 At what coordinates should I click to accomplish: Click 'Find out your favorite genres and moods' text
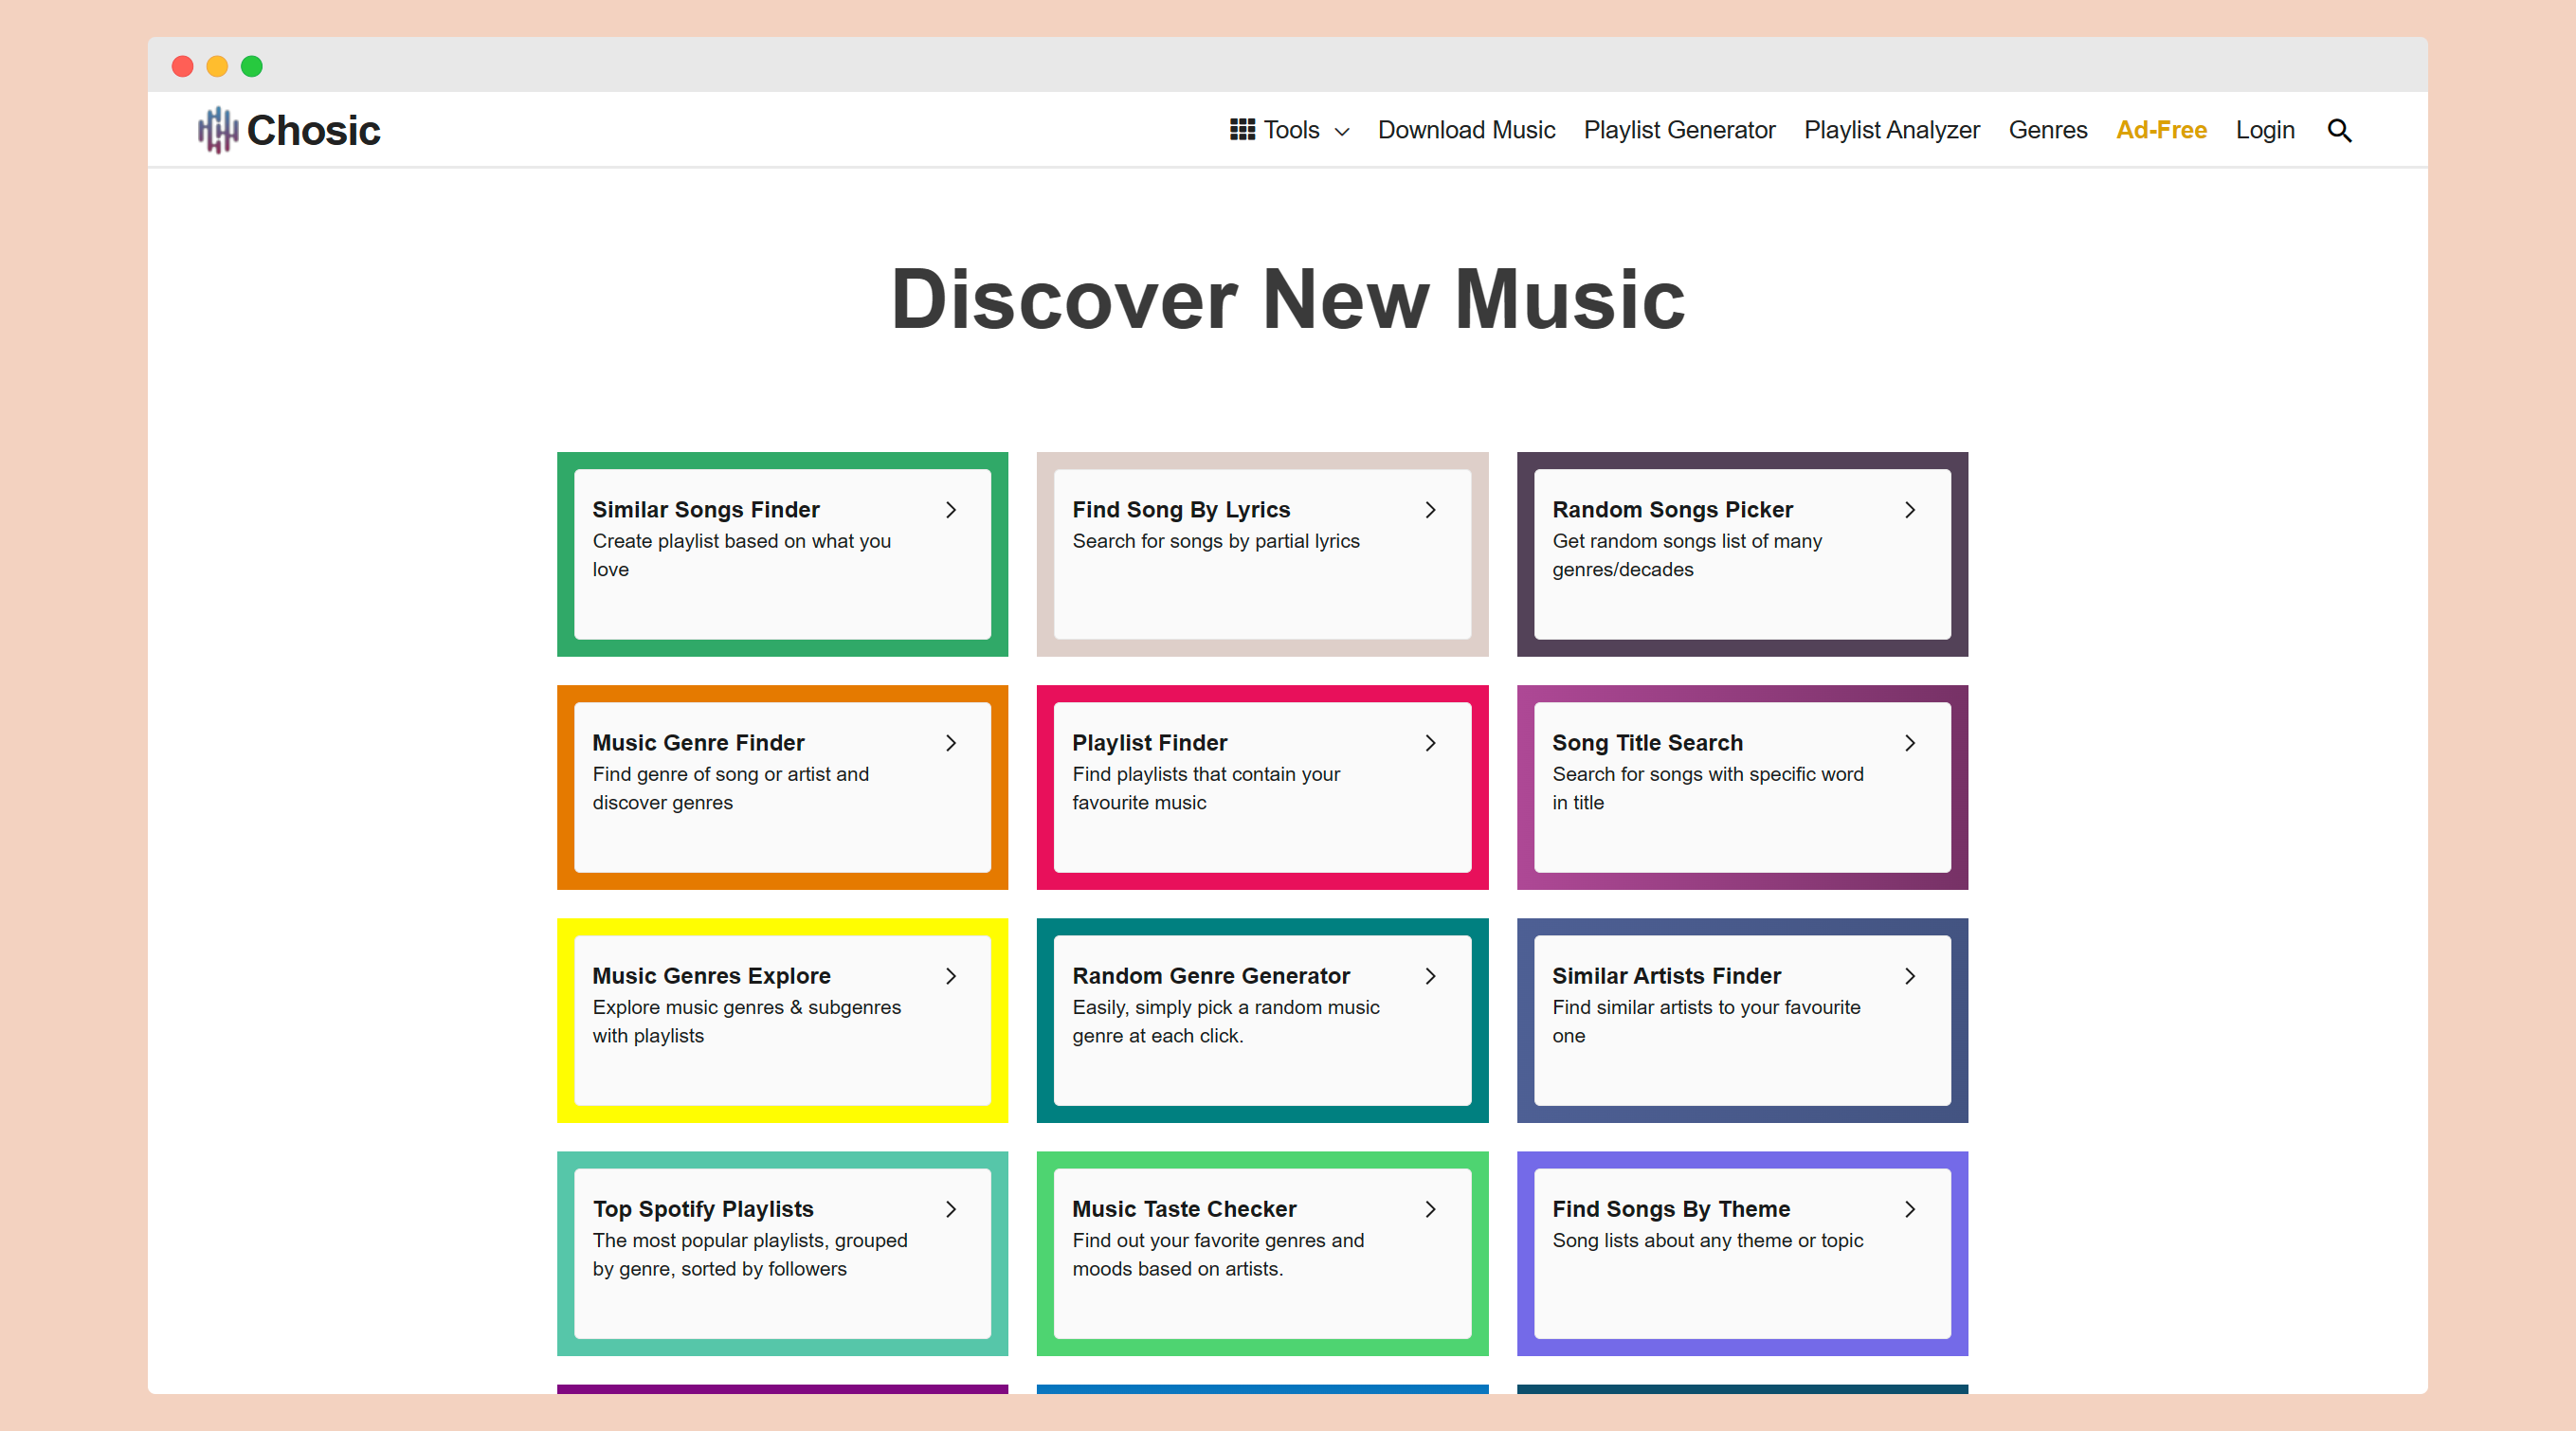click(1217, 1254)
